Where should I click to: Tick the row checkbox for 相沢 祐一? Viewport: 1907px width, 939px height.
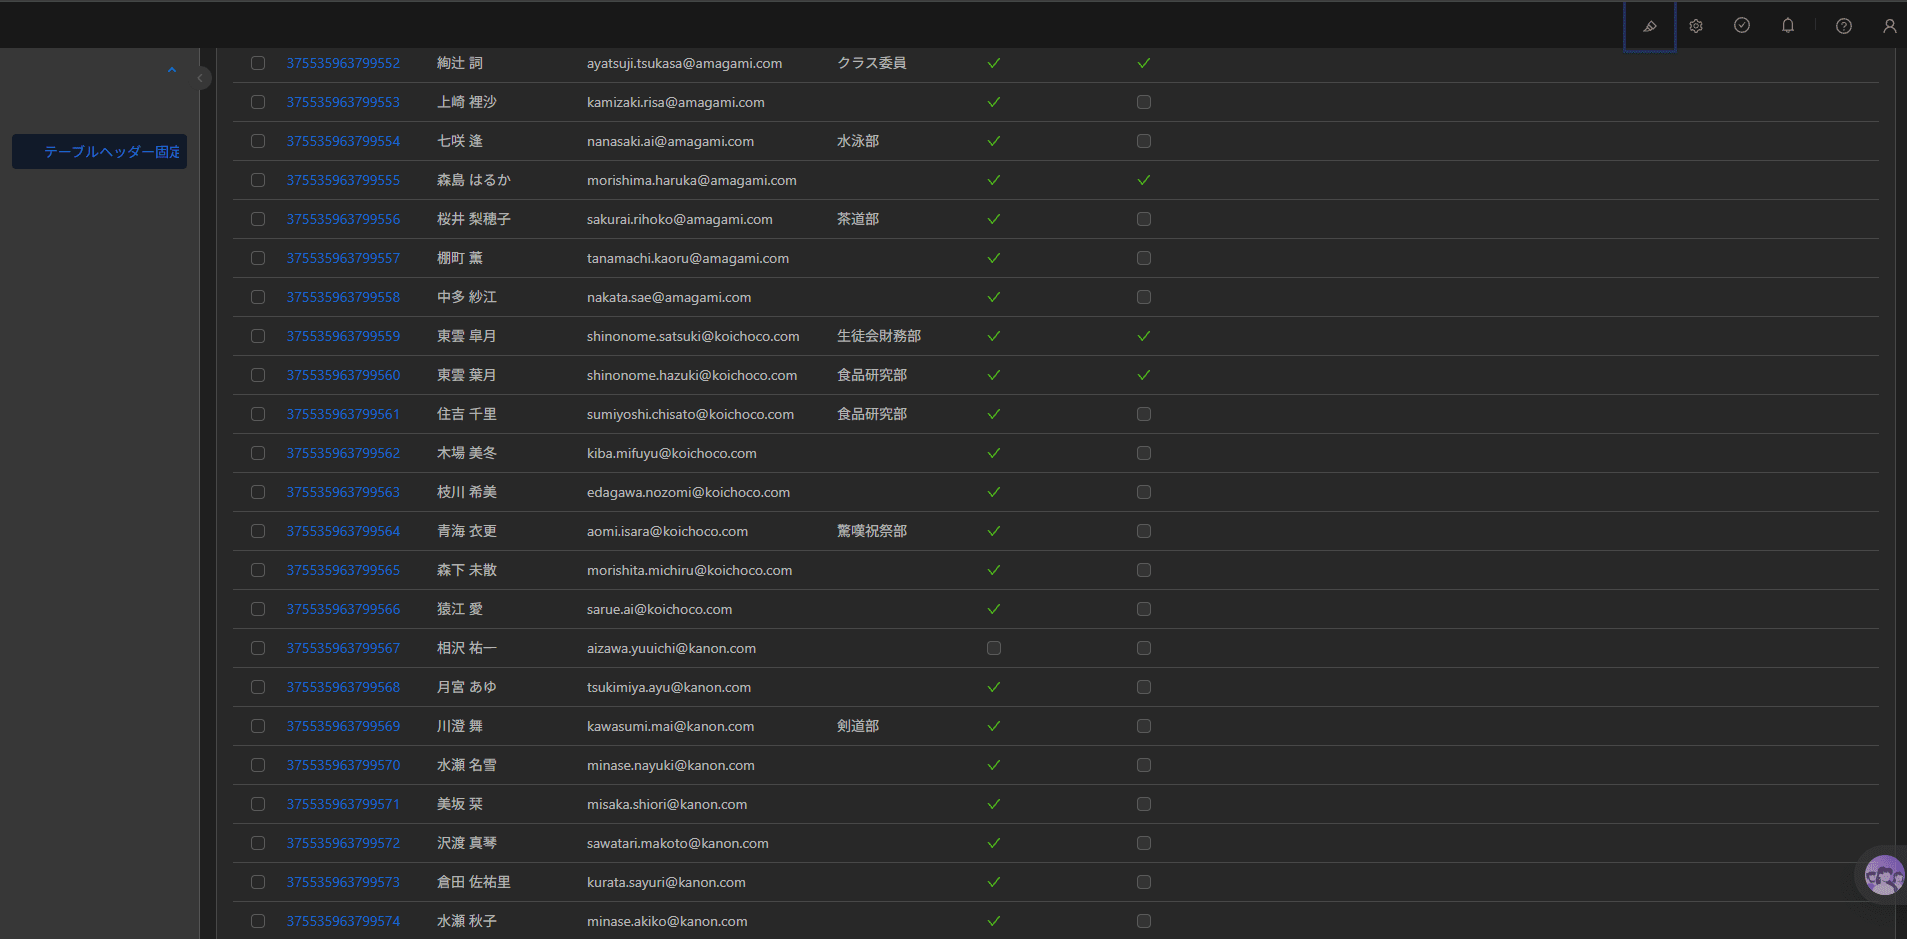click(258, 648)
